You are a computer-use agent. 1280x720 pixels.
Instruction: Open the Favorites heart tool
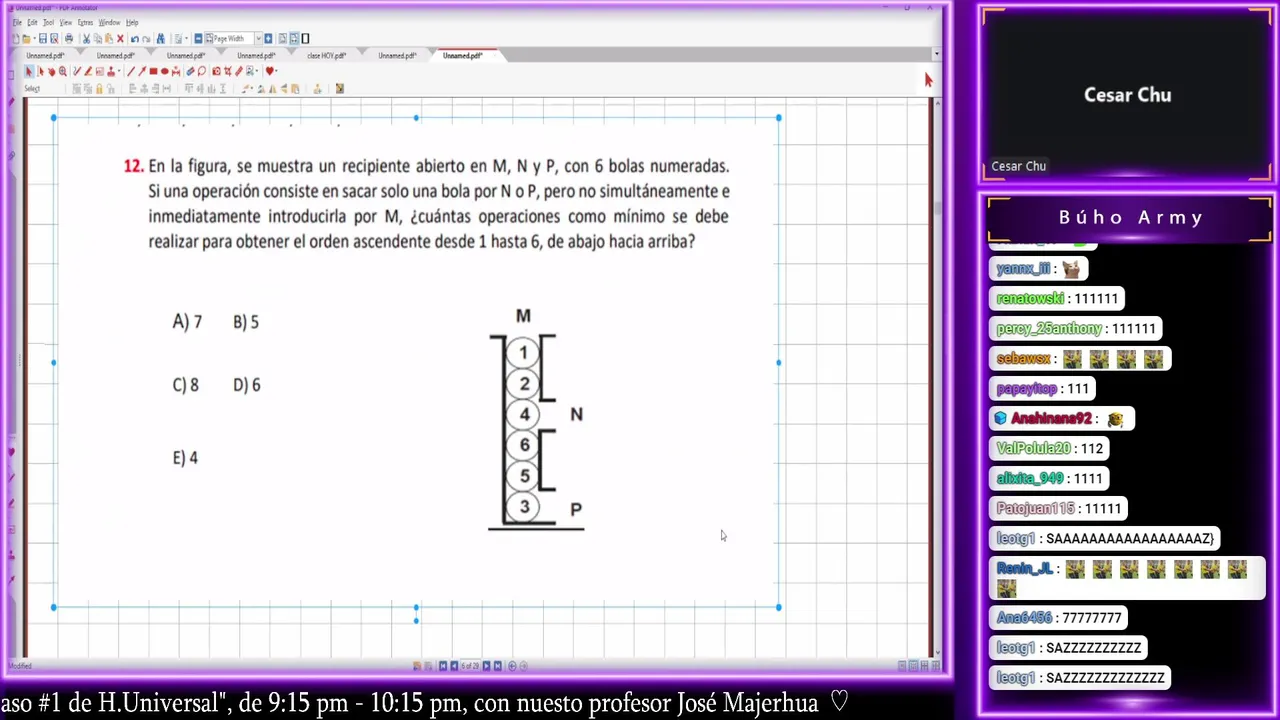pos(269,71)
